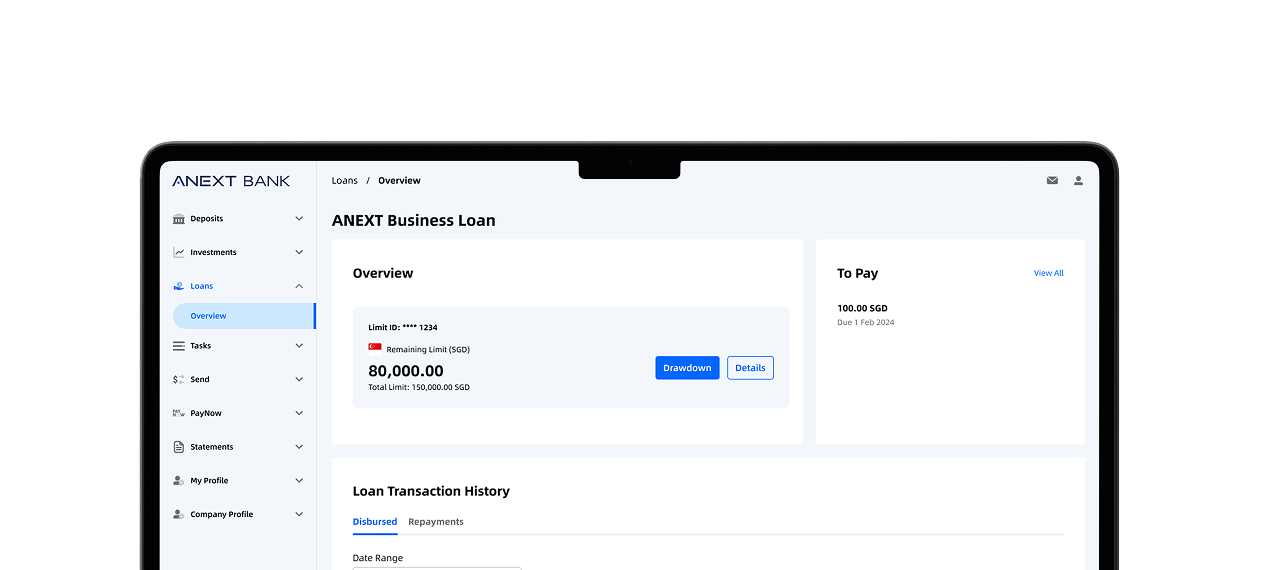Select the Disbursed tab
1280x570 pixels.
375,522
